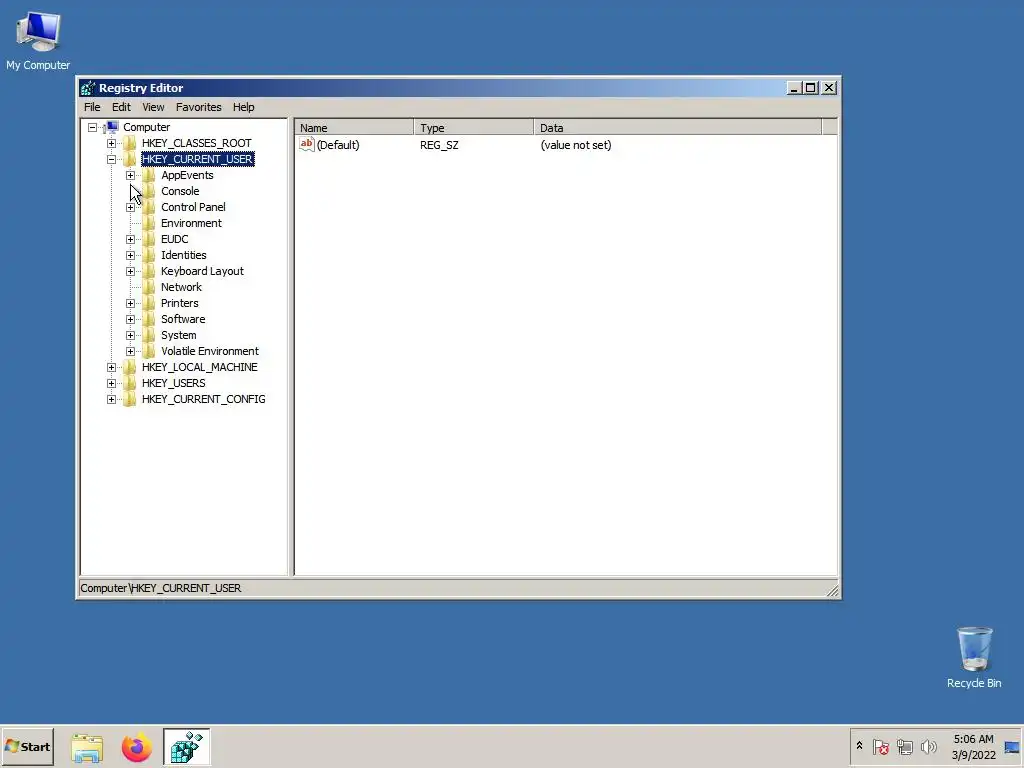The image size is (1024, 768).
Task: Click the REG_SZ type cell
Action: (x=439, y=145)
